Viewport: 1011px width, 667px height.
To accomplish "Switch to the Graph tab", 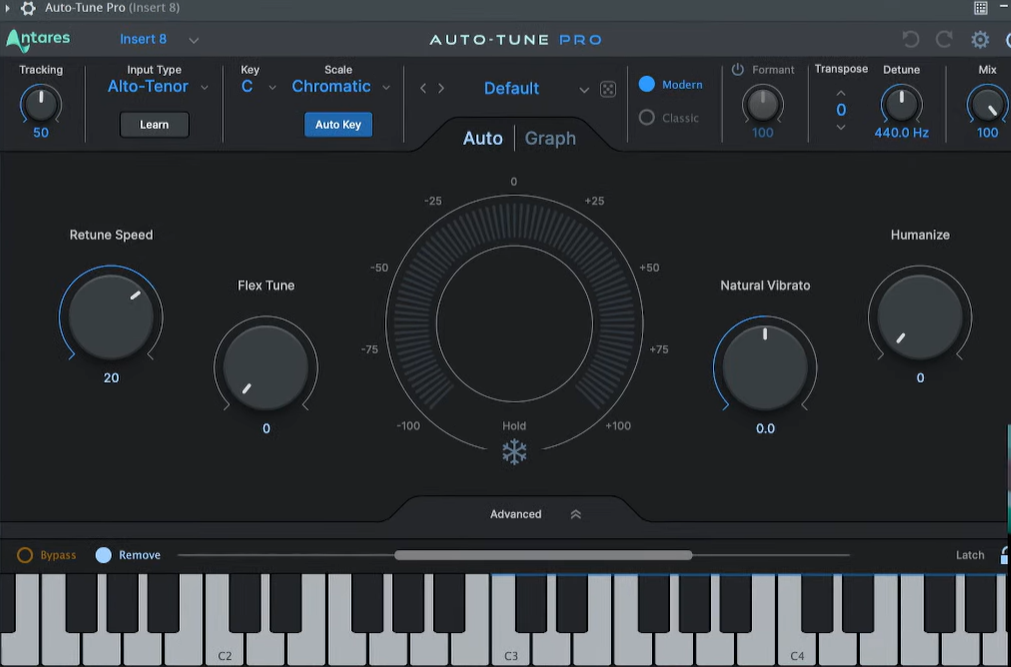I will (550, 138).
